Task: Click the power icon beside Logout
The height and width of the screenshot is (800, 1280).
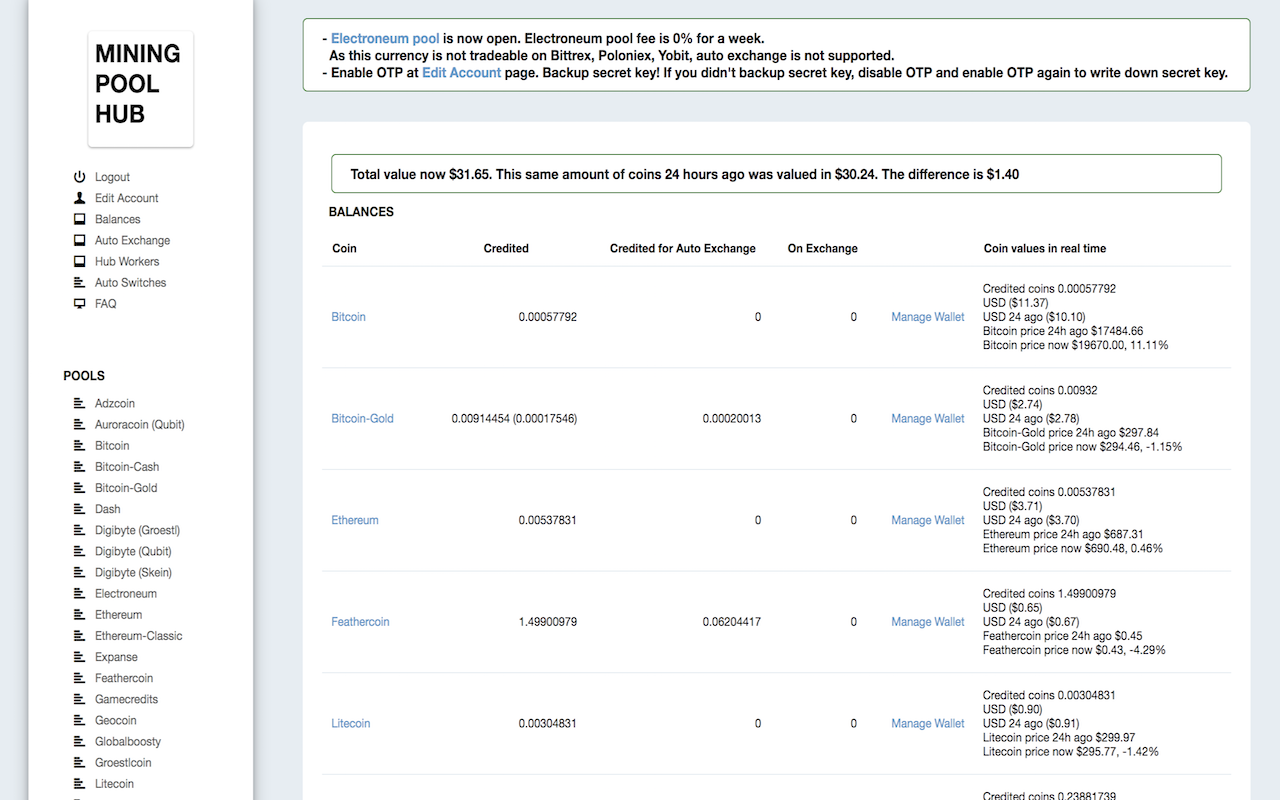Action: tap(80, 177)
